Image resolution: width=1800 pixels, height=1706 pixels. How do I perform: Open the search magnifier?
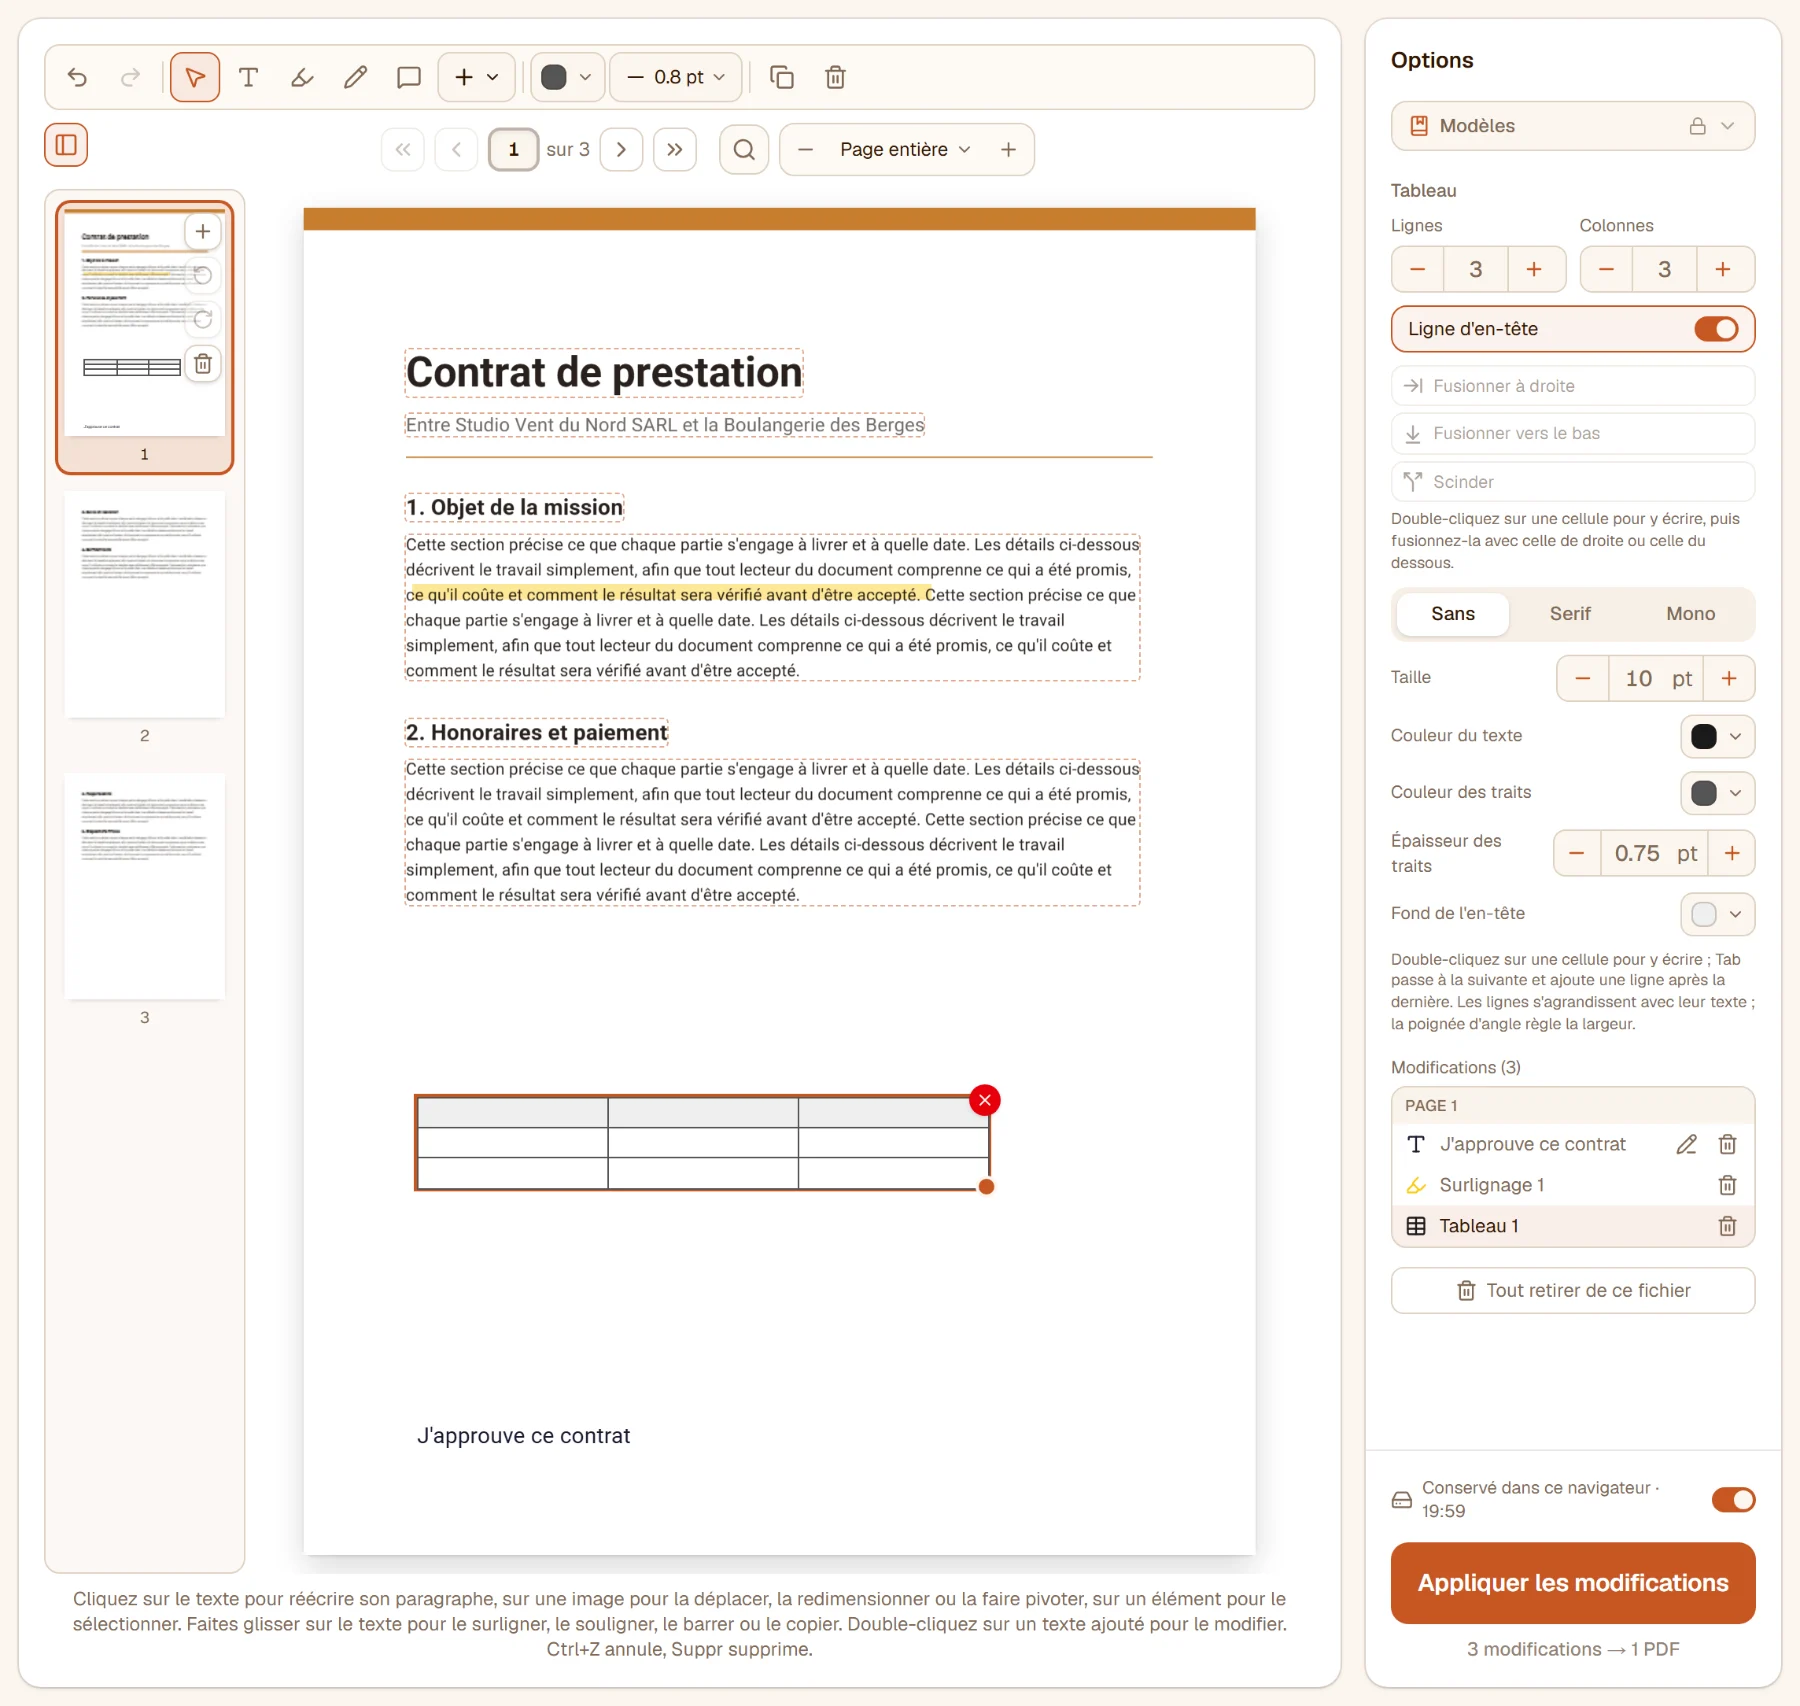coord(744,149)
